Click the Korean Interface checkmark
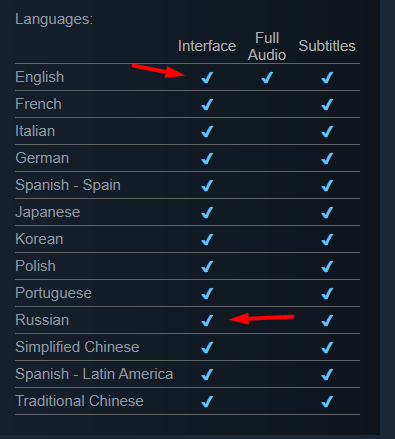The image size is (395, 439). pos(207,240)
